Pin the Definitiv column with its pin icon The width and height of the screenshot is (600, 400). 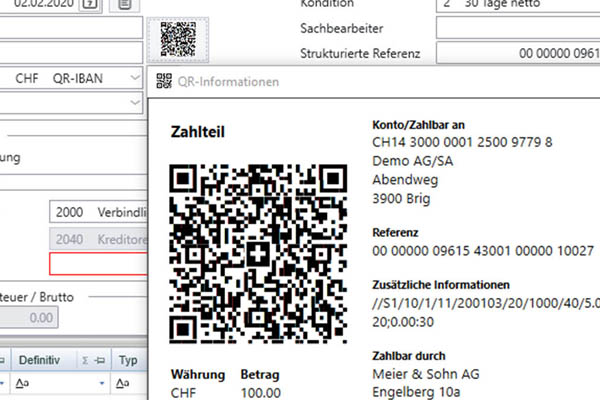click(100, 361)
